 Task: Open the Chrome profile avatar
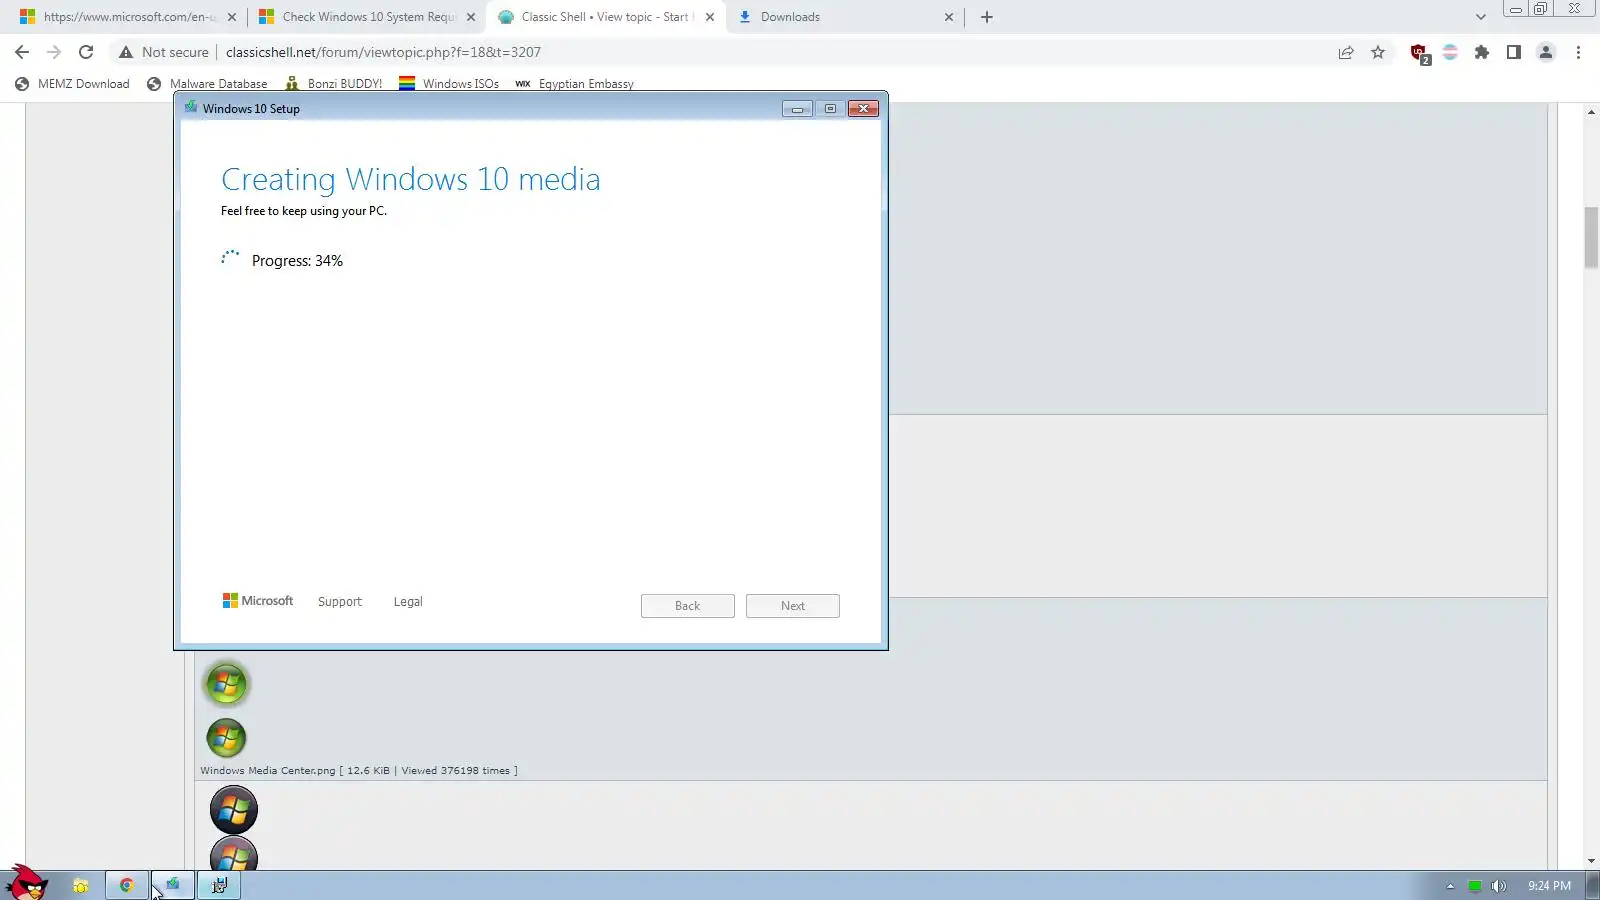[1546, 52]
